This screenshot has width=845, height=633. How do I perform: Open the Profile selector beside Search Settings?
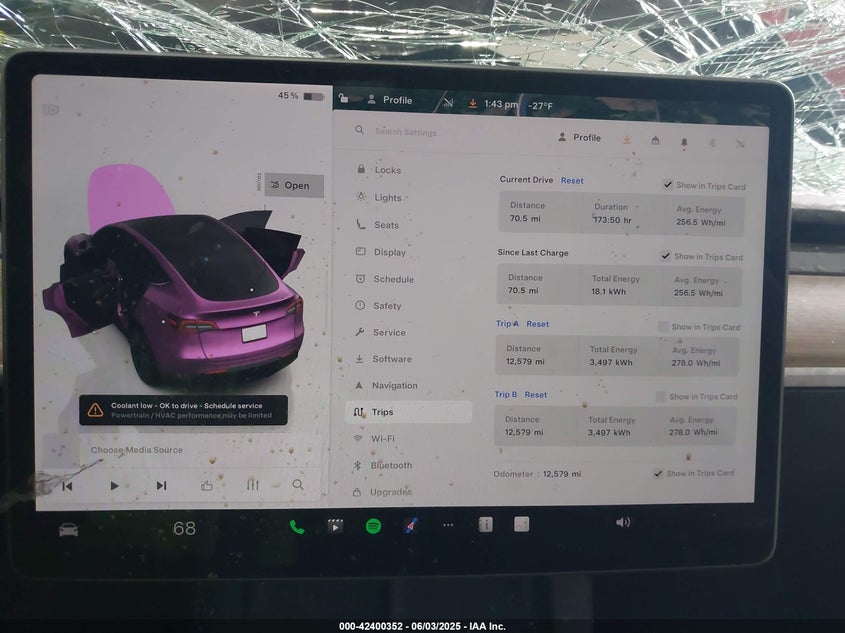click(x=580, y=138)
